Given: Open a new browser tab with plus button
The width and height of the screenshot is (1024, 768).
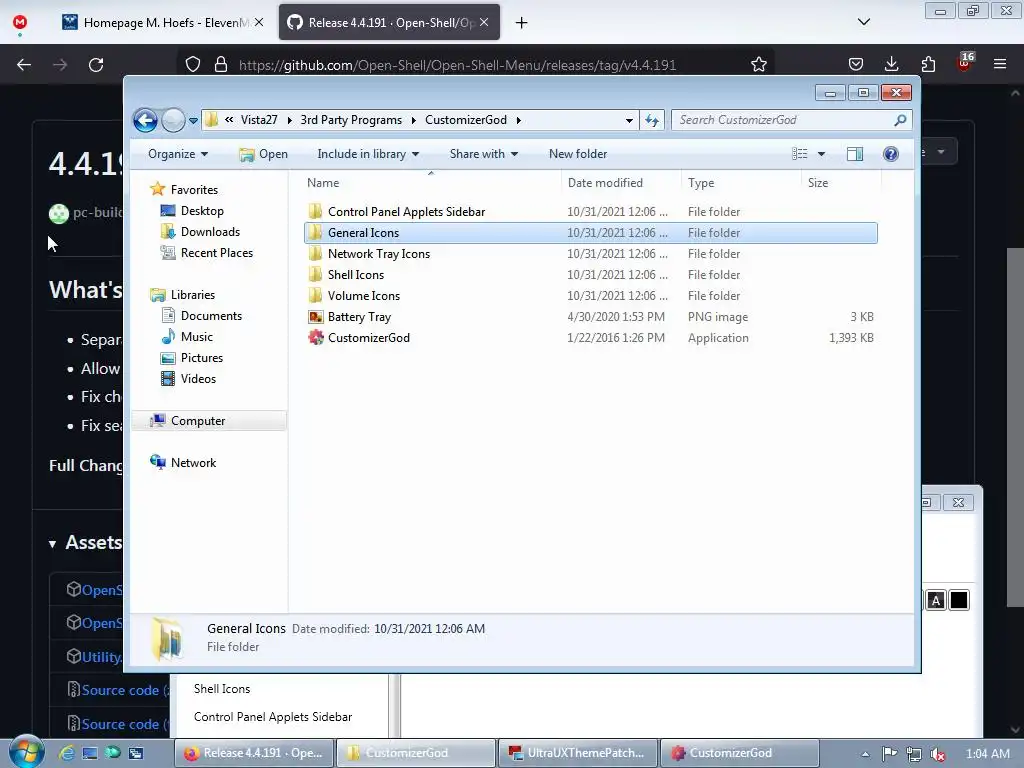Looking at the screenshot, I should tap(521, 23).
